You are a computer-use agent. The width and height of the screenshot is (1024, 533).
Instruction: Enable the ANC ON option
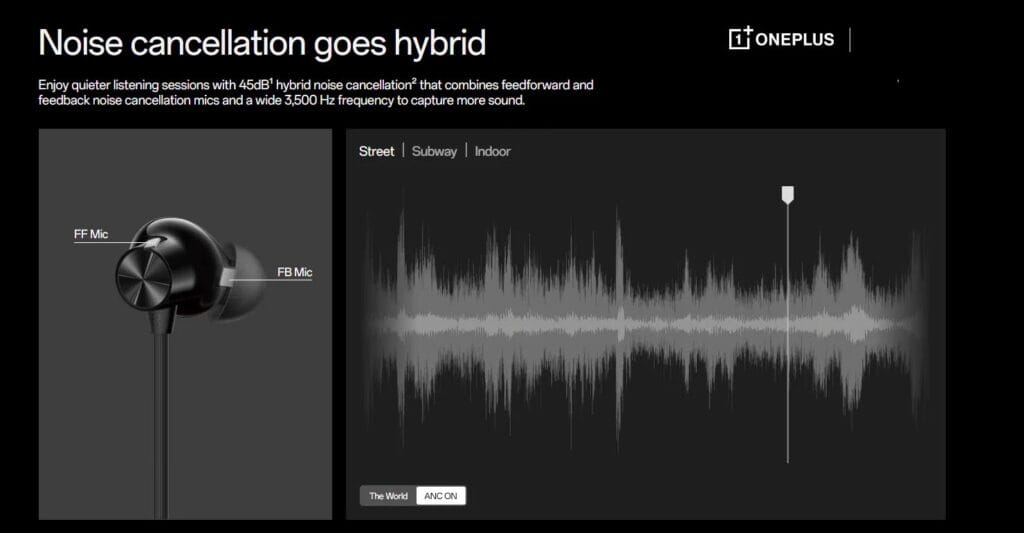pos(440,496)
